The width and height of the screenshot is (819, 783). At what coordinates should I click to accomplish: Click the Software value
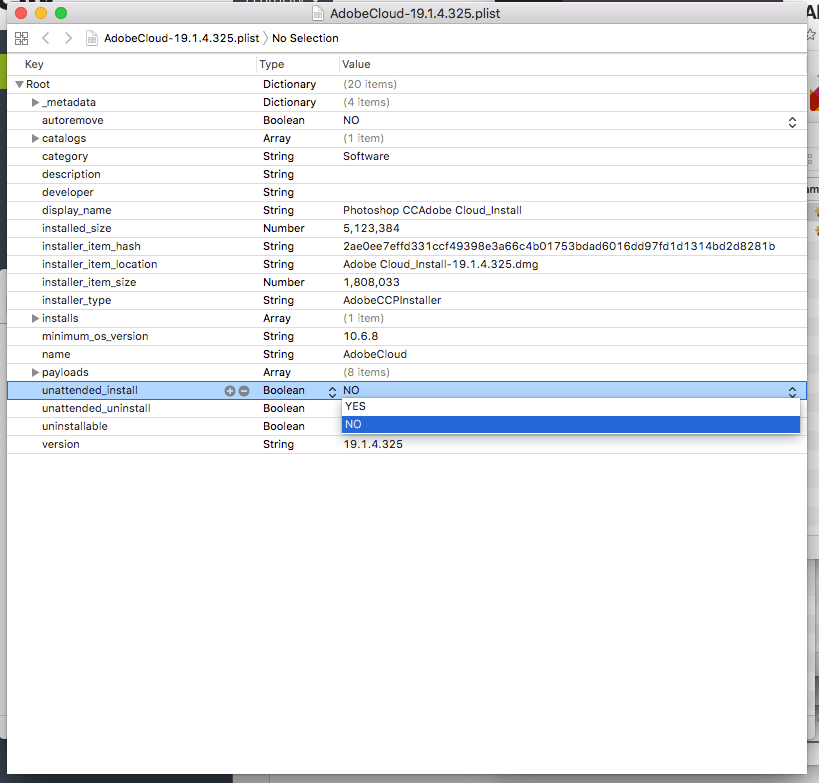click(366, 156)
